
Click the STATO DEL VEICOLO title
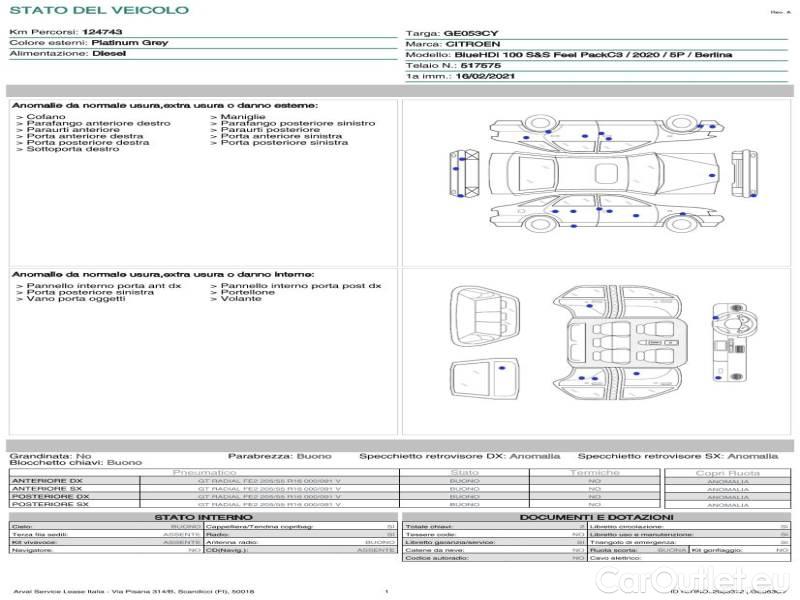click(x=98, y=10)
